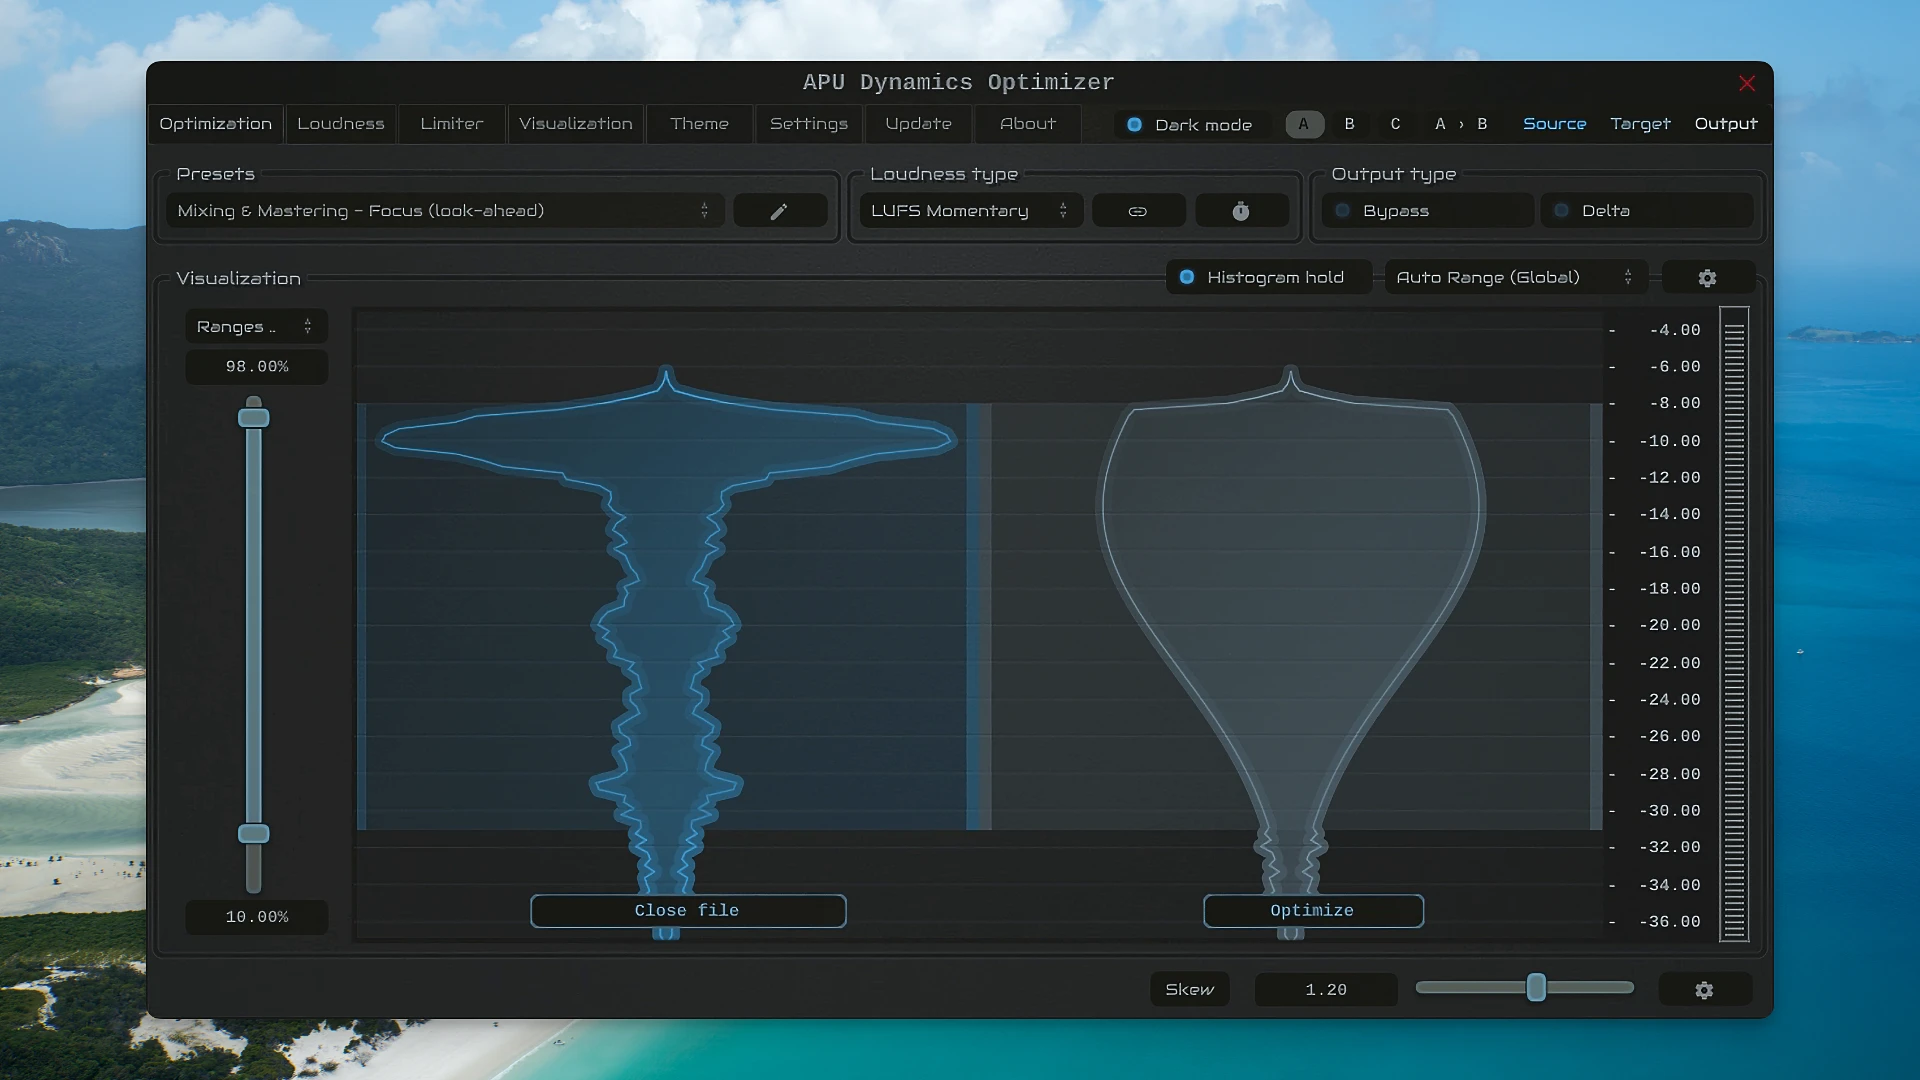Click the vertical level meter strip
1920x1080 pixels.
pos(1734,625)
